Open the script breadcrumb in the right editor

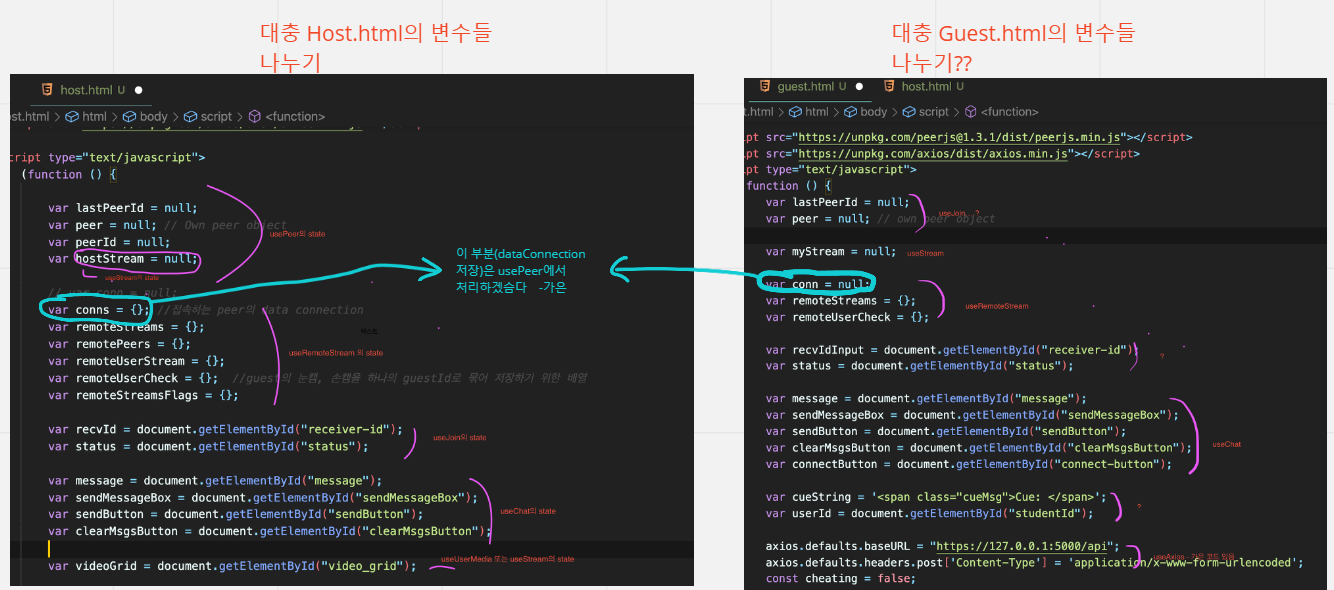click(x=925, y=112)
